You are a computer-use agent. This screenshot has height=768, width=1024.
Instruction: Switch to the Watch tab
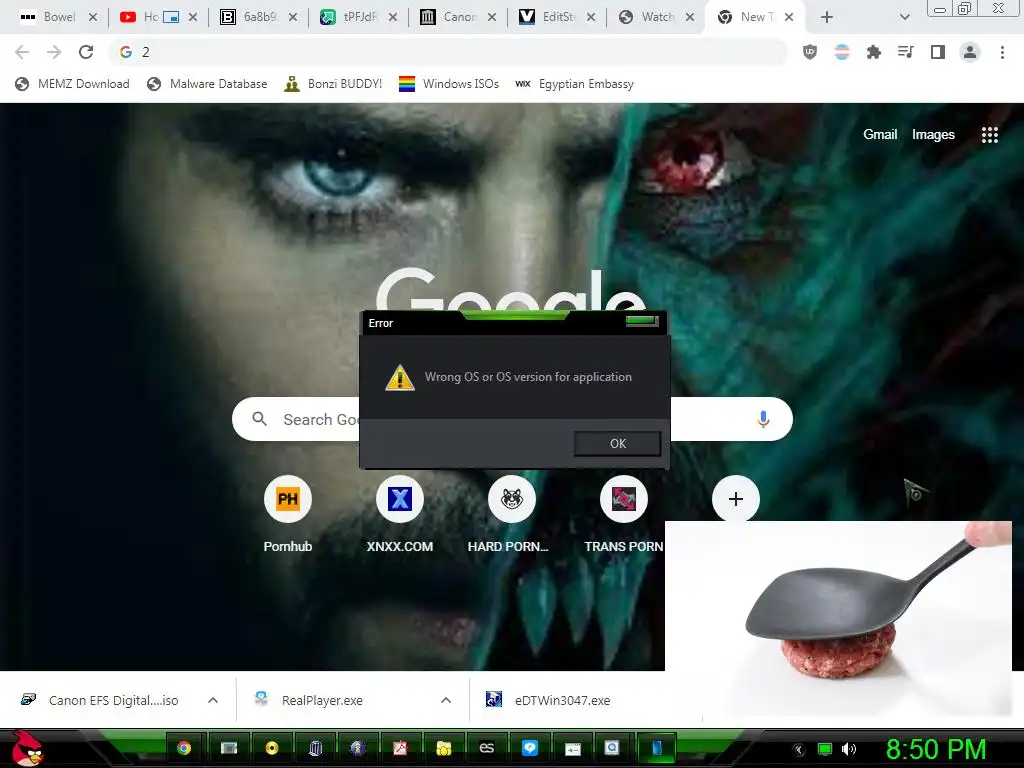656,18
